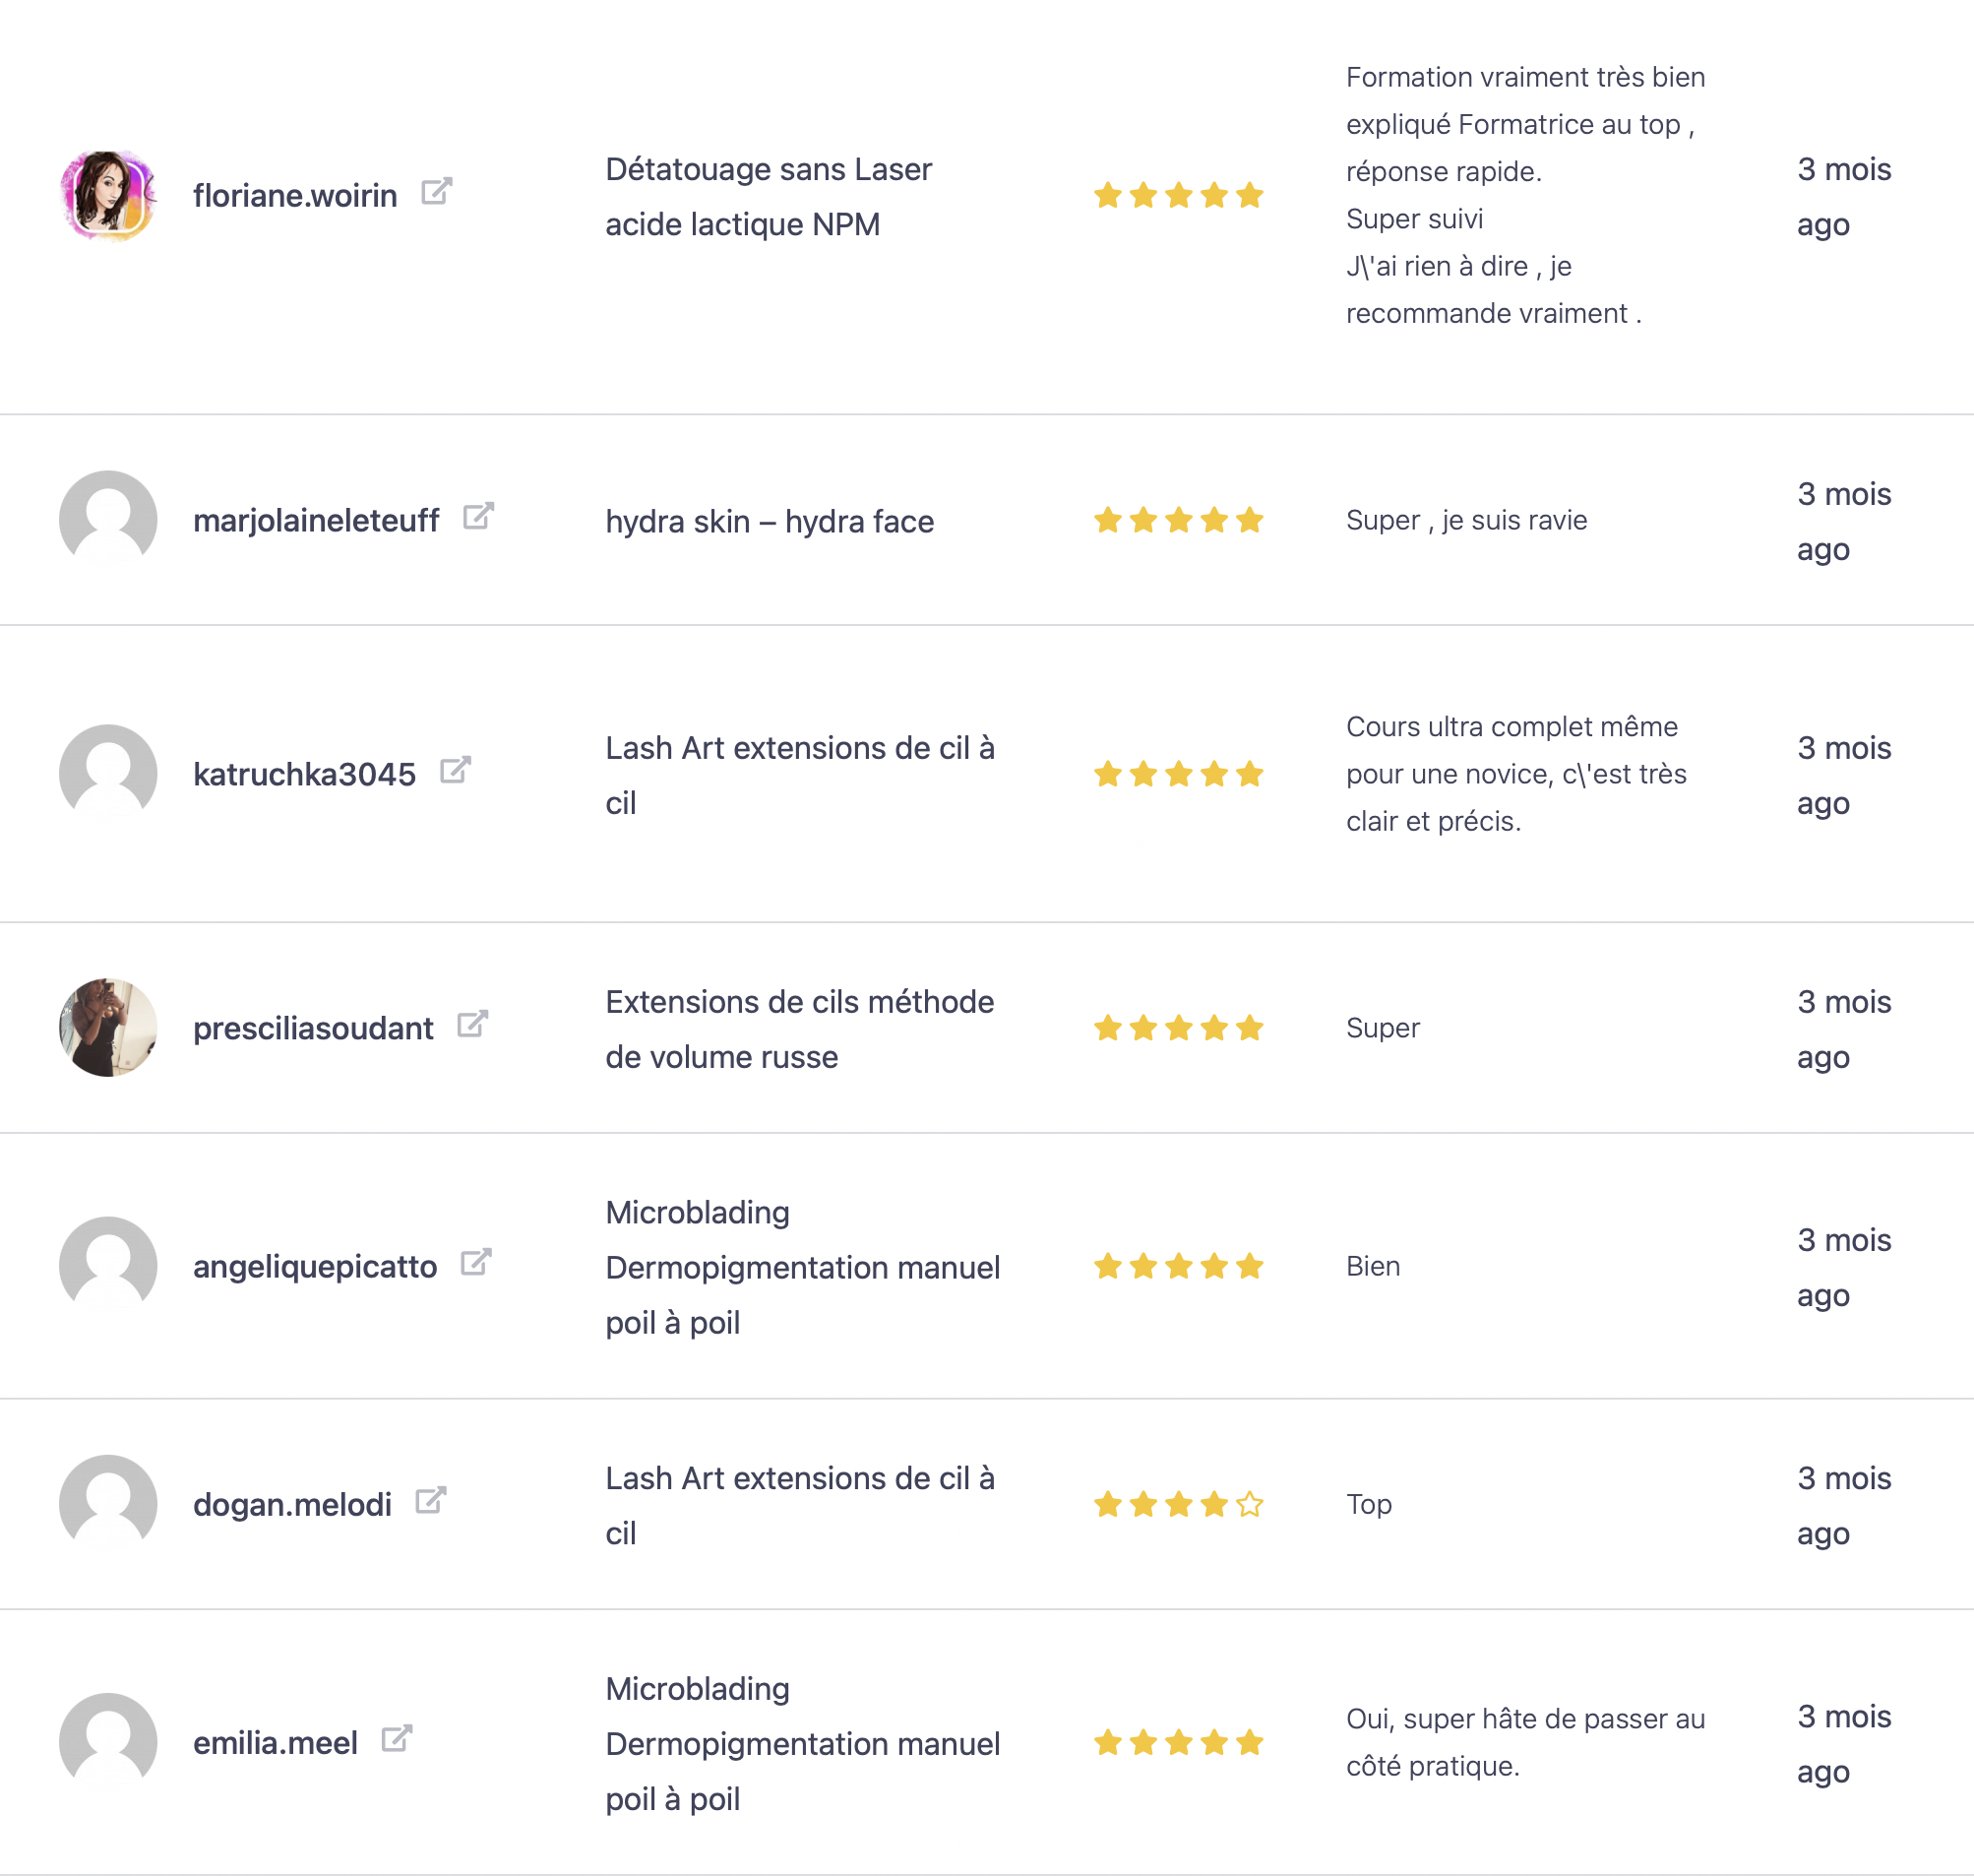Open katruchka3045 external profile icon

pos(455,770)
